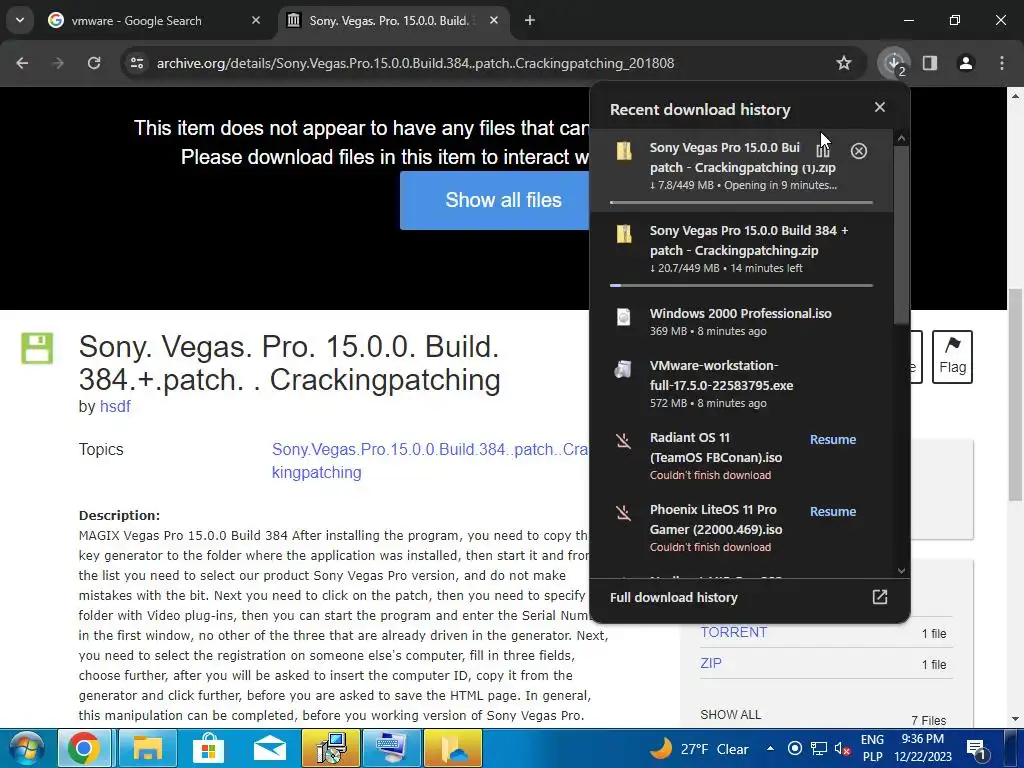The height and width of the screenshot is (768, 1024).
Task: Open Chrome's three-dot menu
Action: point(1002,63)
